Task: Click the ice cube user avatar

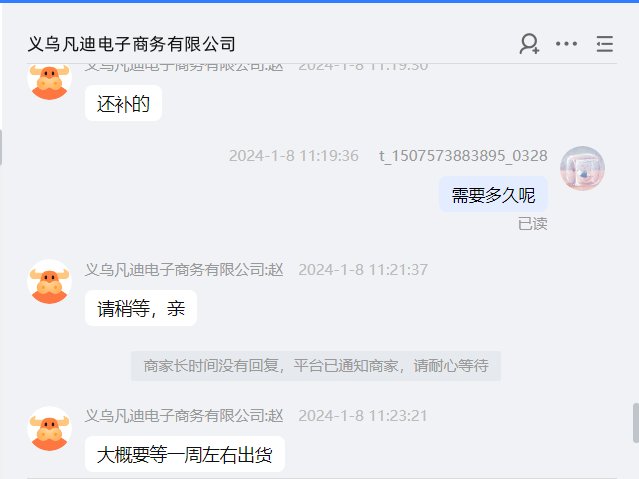Action: (x=582, y=168)
